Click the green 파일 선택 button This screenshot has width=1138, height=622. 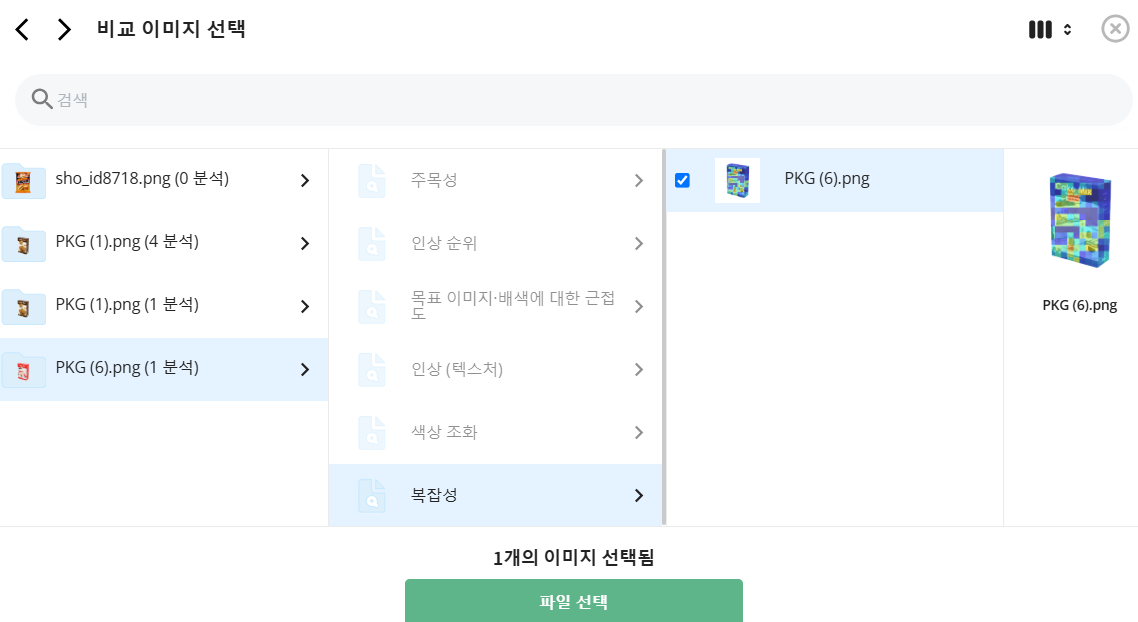(573, 601)
